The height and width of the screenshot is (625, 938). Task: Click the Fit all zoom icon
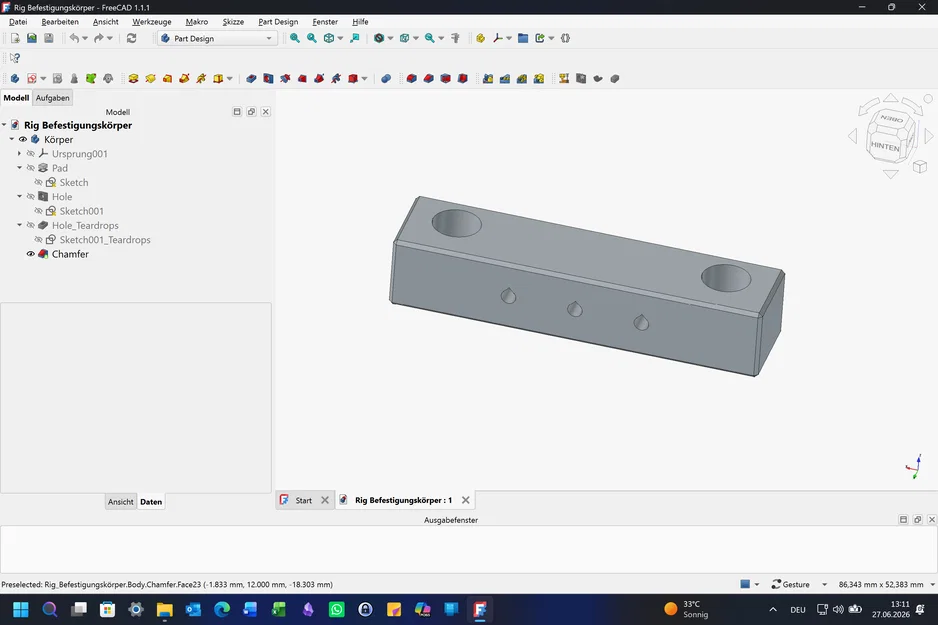tap(295, 38)
